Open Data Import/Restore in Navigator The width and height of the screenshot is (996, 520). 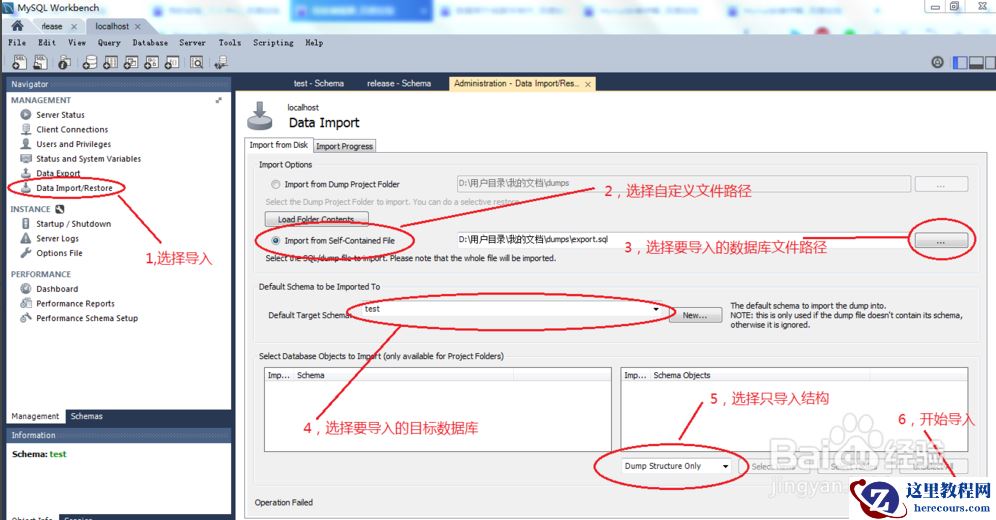(x=74, y=188)
